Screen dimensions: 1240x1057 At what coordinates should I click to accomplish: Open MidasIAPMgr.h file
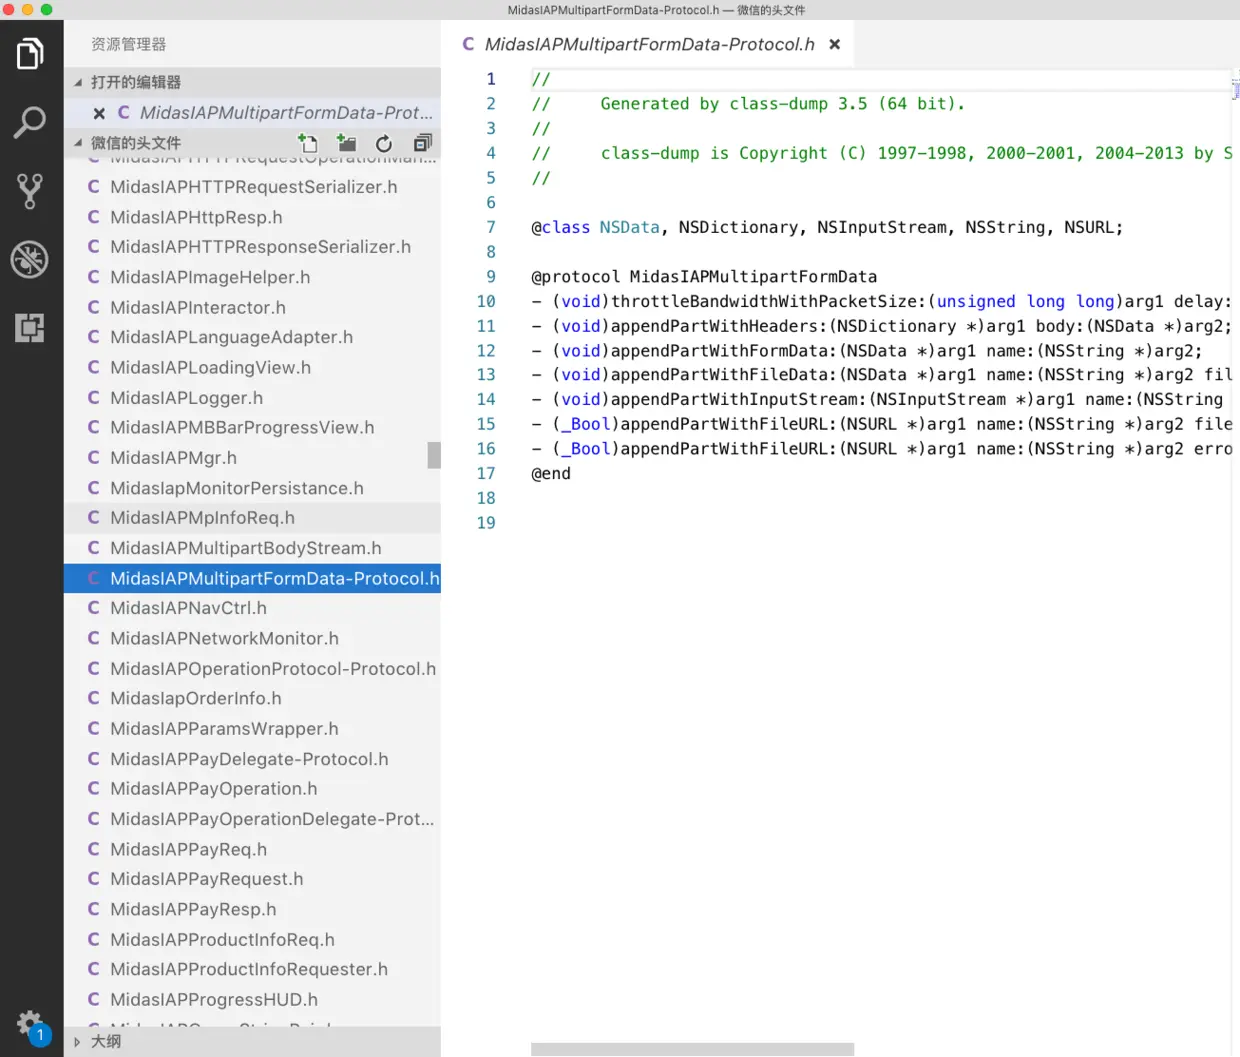point(252,458)
